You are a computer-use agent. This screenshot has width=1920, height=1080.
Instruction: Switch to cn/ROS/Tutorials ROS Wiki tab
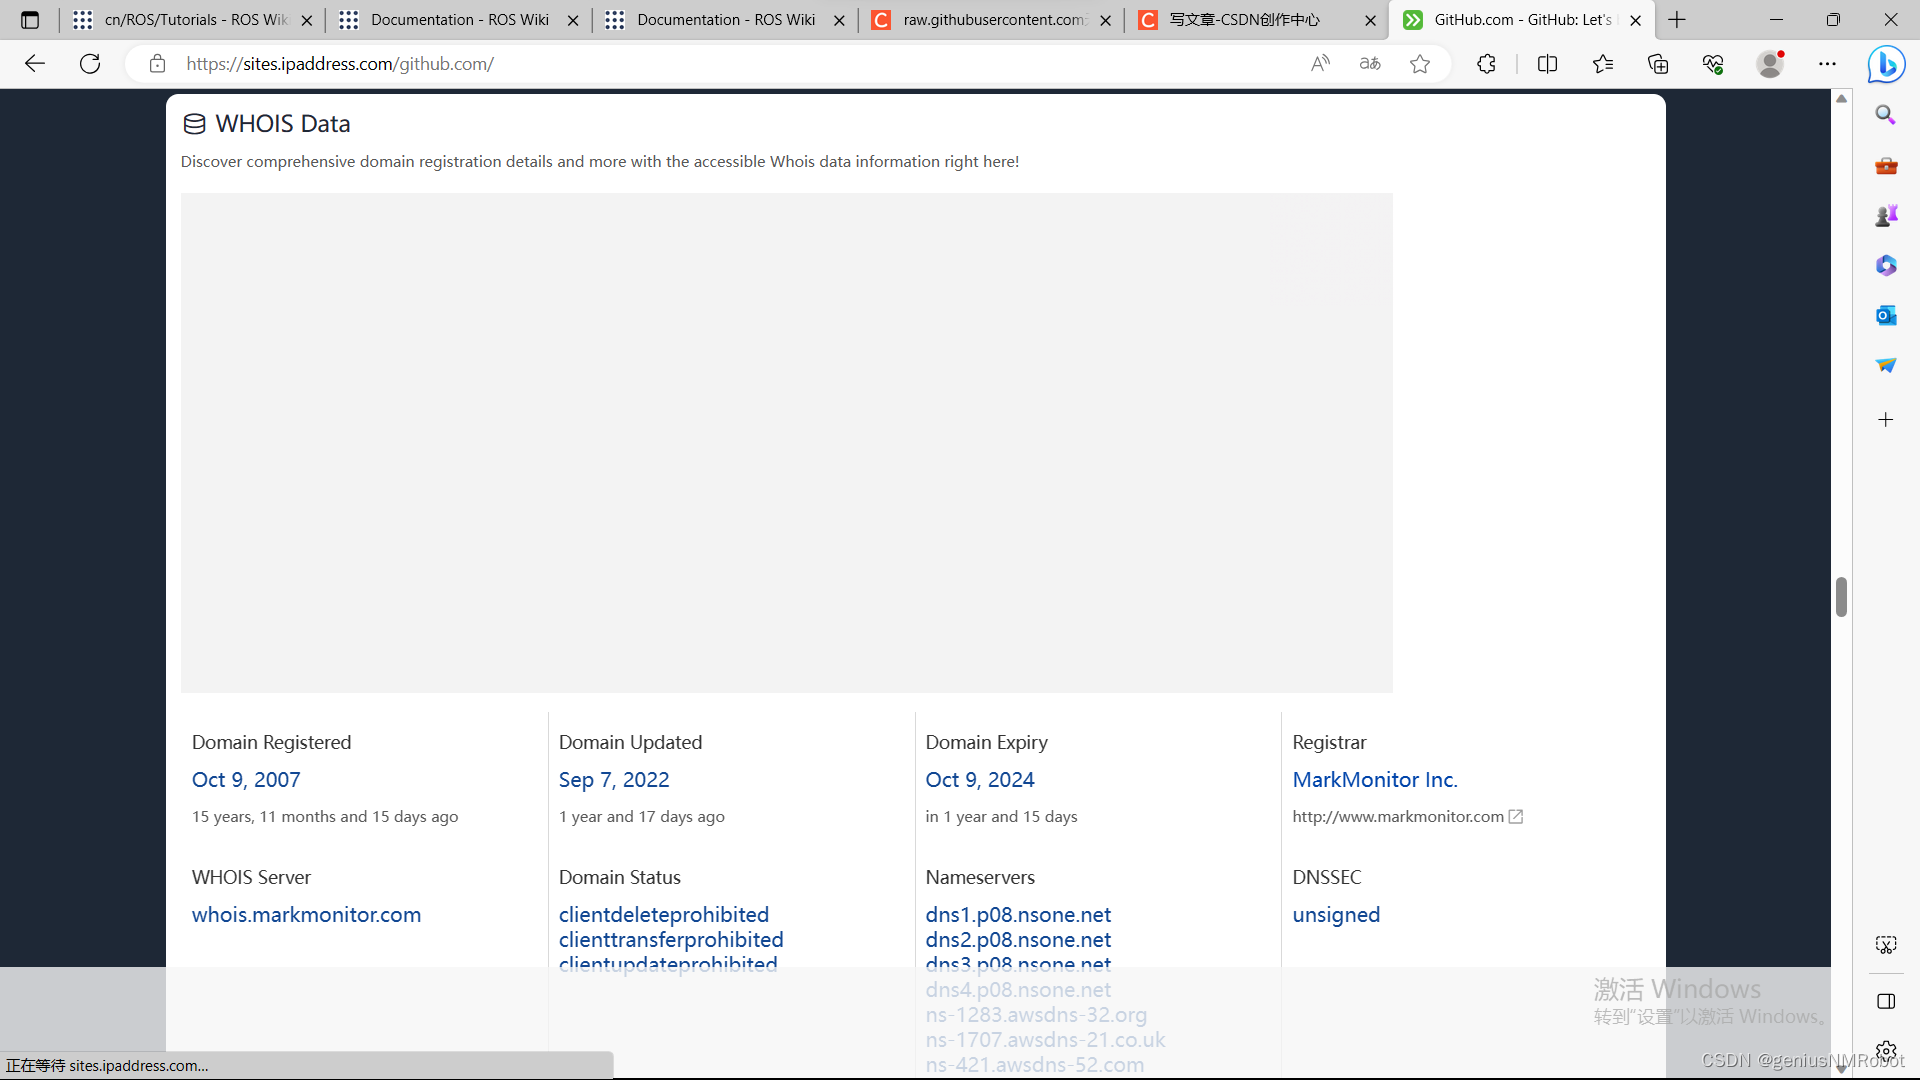click(195, 20)
